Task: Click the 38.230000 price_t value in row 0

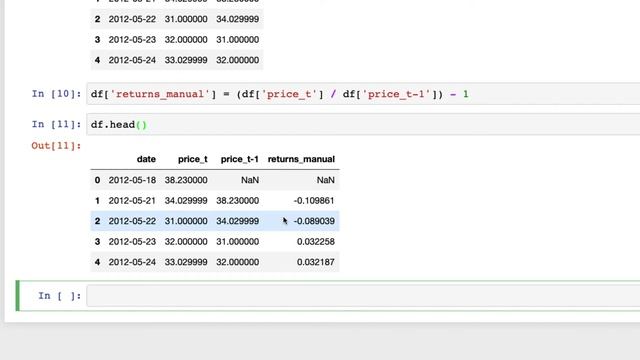Action: point(186,180)
